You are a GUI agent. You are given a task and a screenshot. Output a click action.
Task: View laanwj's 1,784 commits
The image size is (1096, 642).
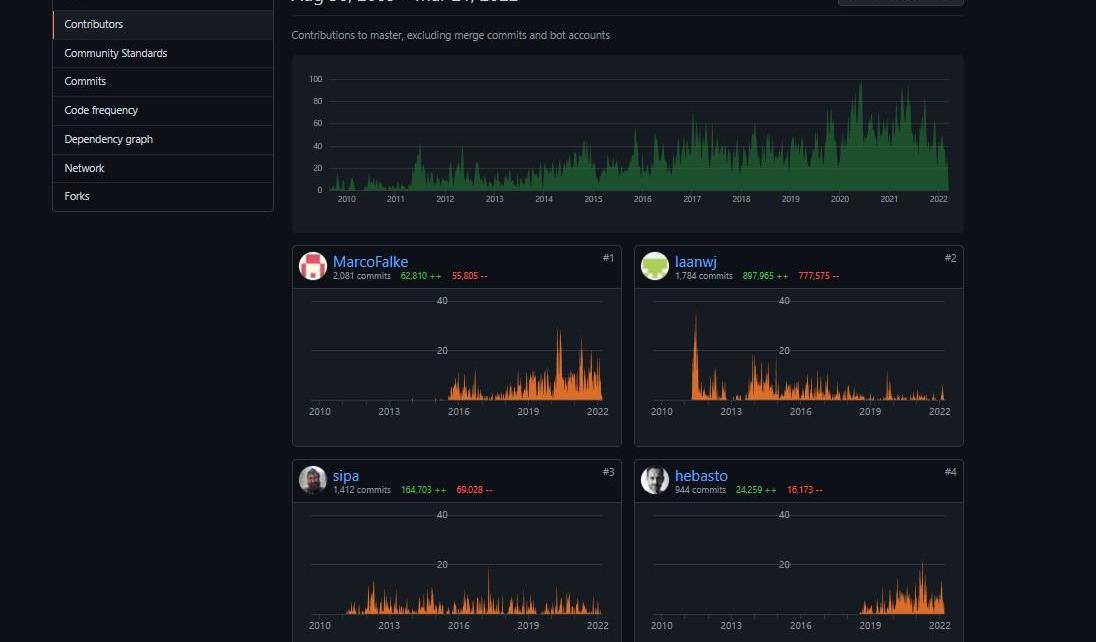click(703, 276)
